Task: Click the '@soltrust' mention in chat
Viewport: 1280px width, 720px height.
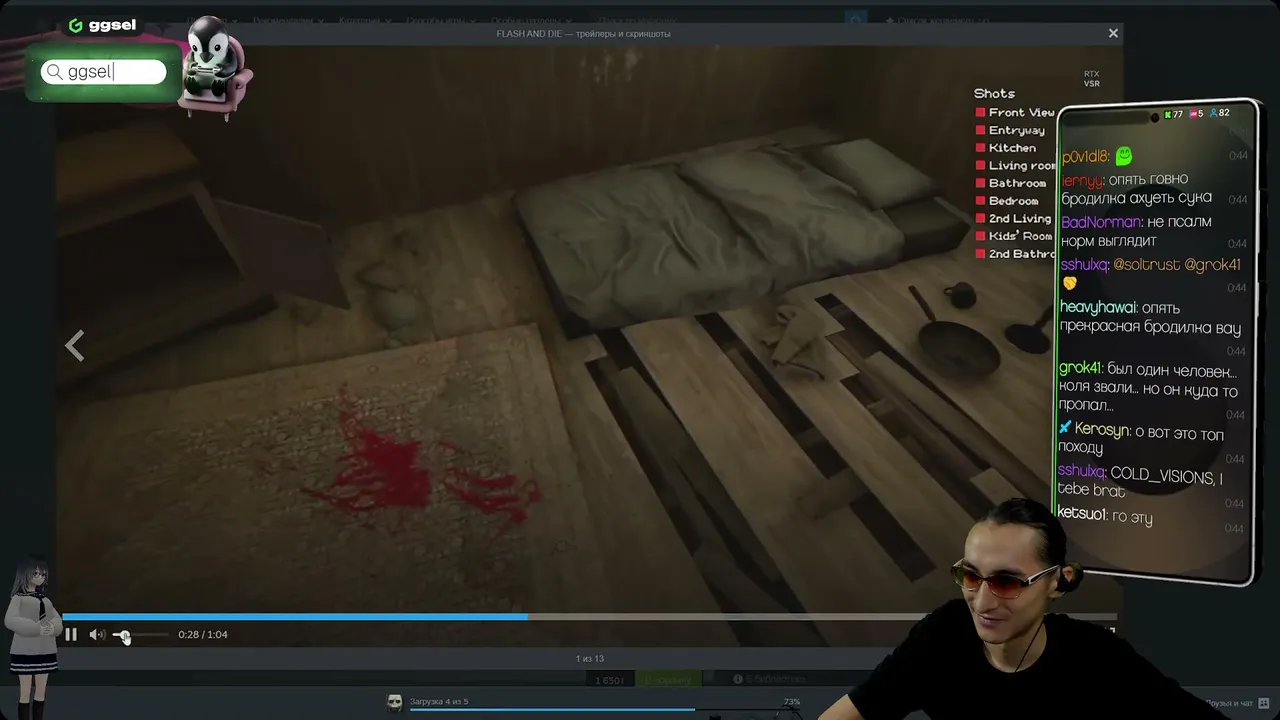Action: pyautogui.click(x=1146, y=265)
